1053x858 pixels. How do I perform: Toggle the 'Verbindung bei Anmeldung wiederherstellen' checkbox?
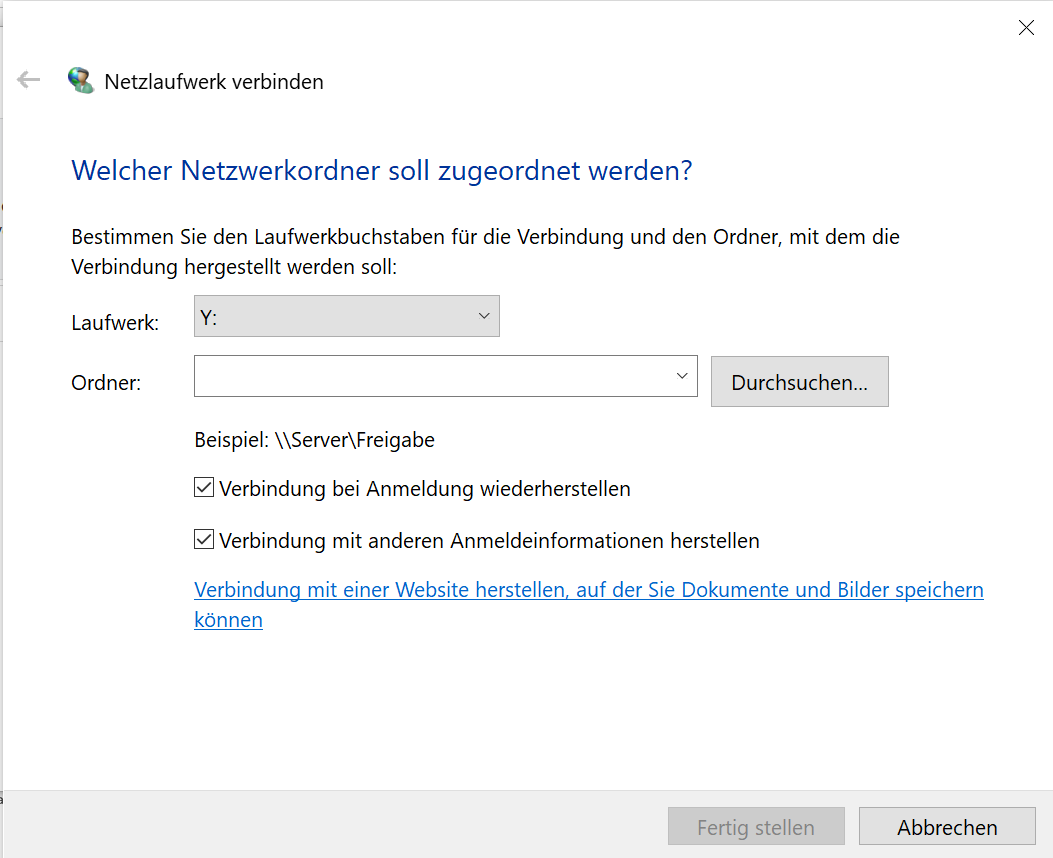pos(204,489)
